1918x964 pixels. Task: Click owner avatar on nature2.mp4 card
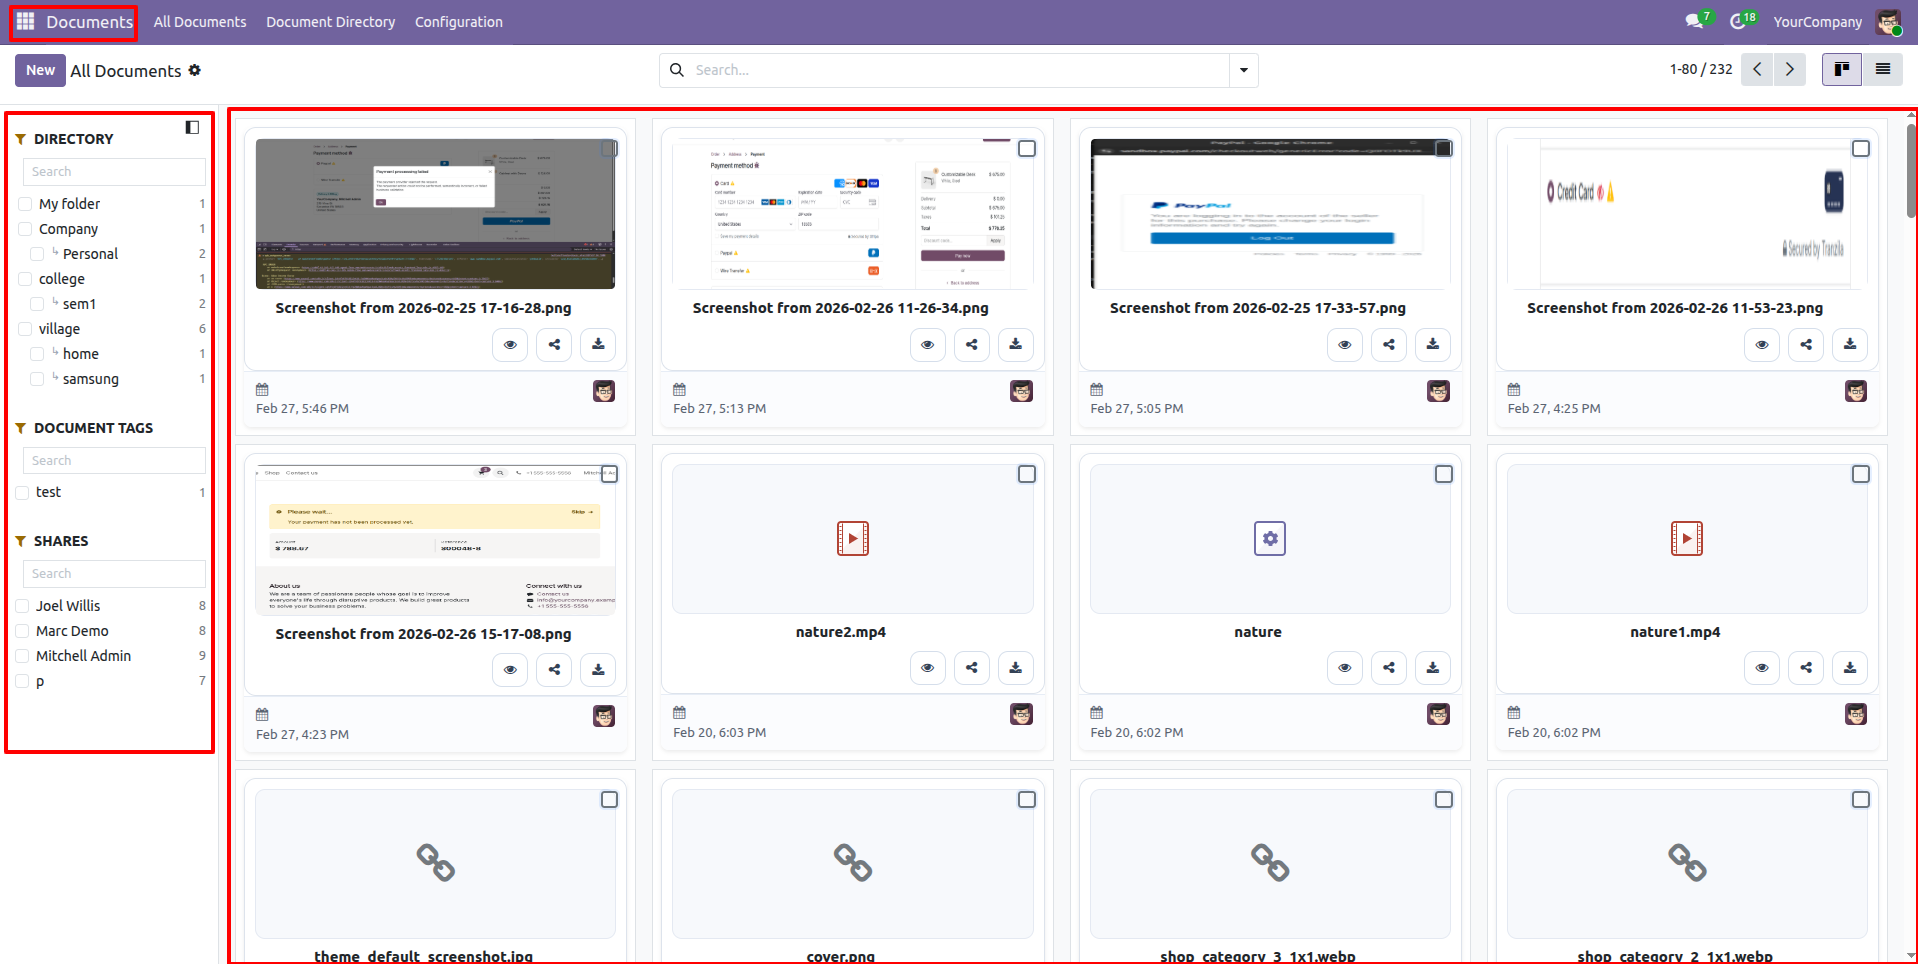click(x=1021, y=714)
